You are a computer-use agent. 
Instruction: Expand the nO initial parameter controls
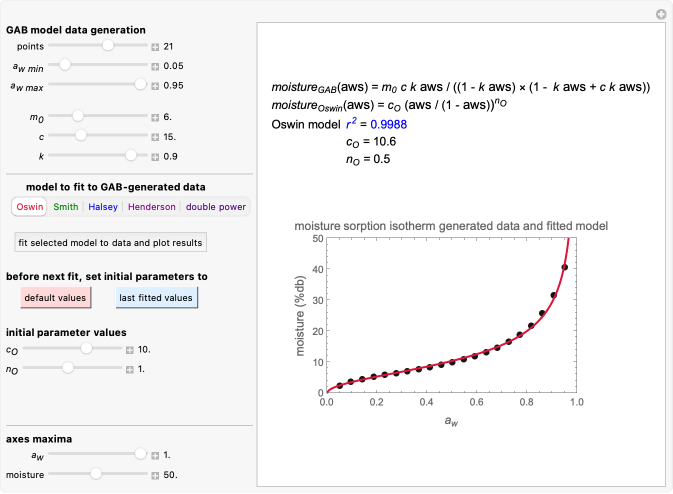[x=129, y=370]
